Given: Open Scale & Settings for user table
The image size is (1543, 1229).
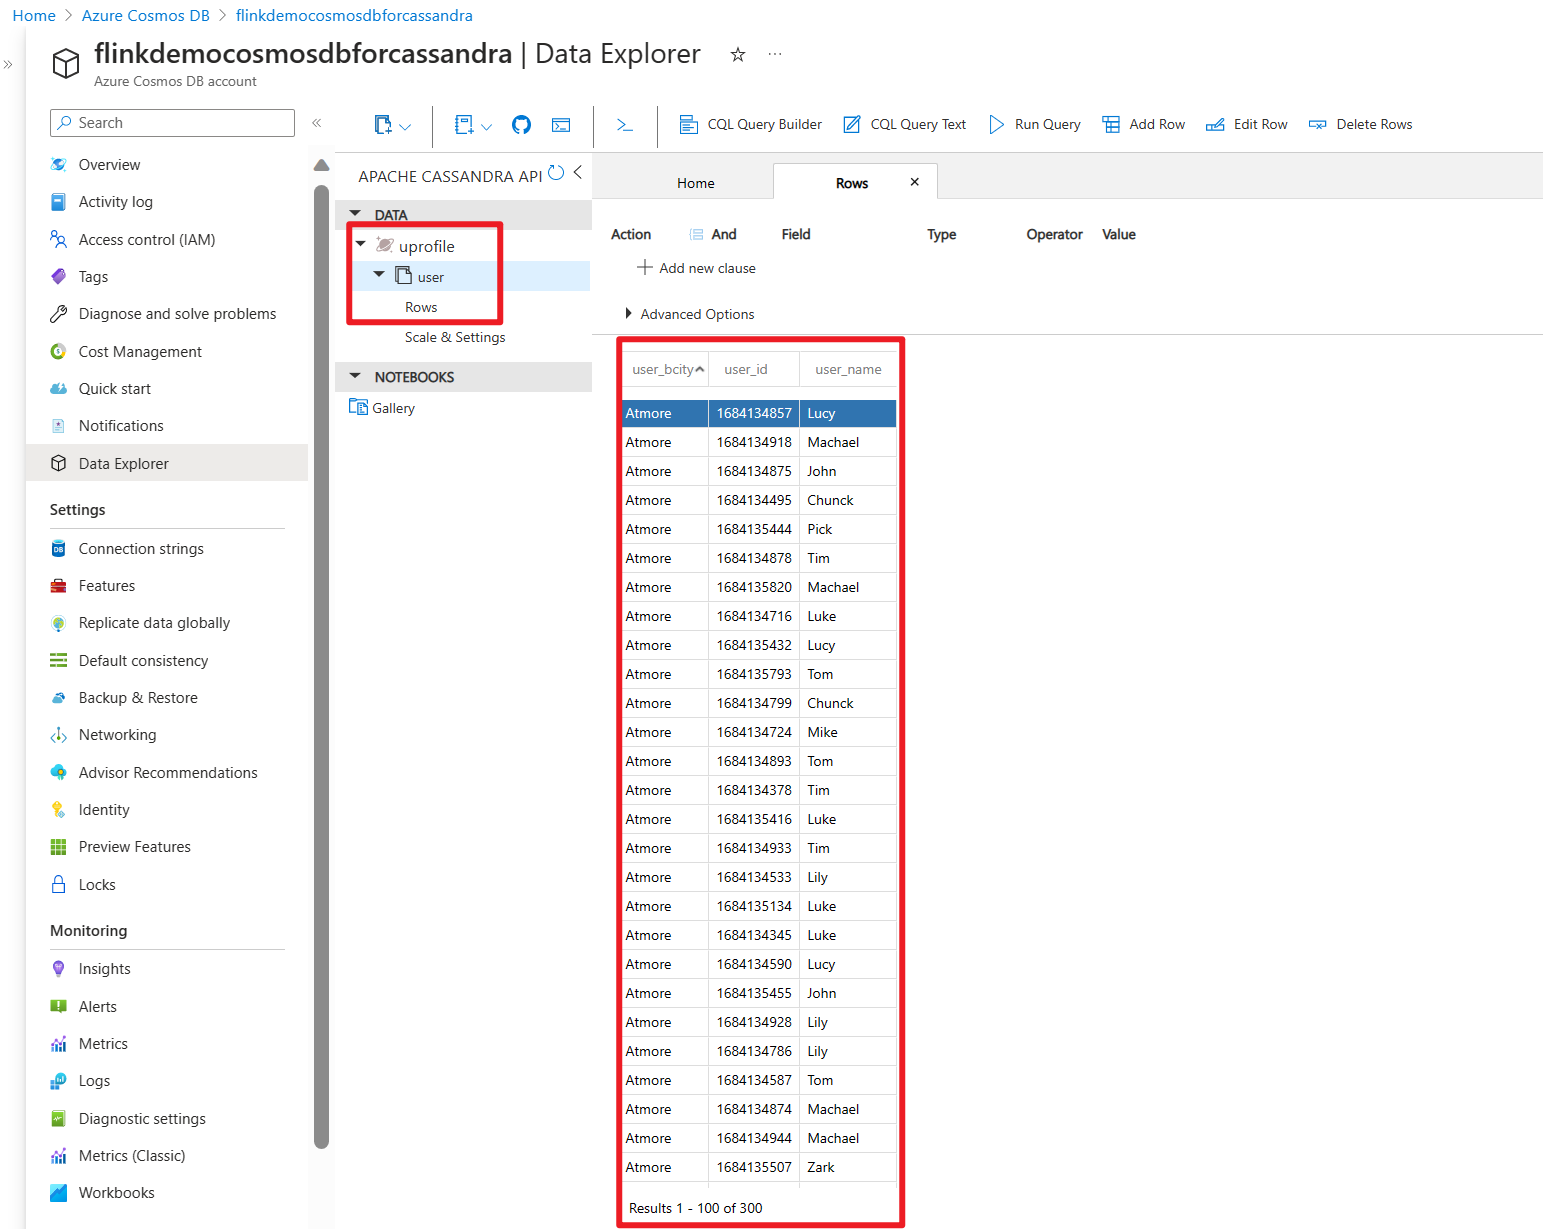Looking at the screenshot, I should coord(455,337).
